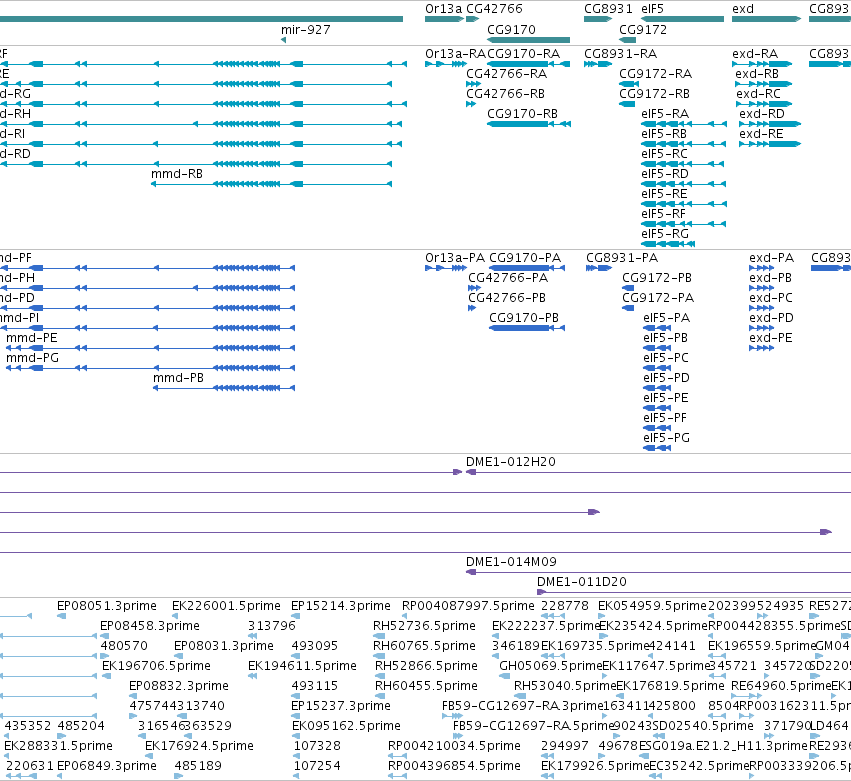
Task: Click the eIF5-RG transcript label
Action: tap(665, 234)
